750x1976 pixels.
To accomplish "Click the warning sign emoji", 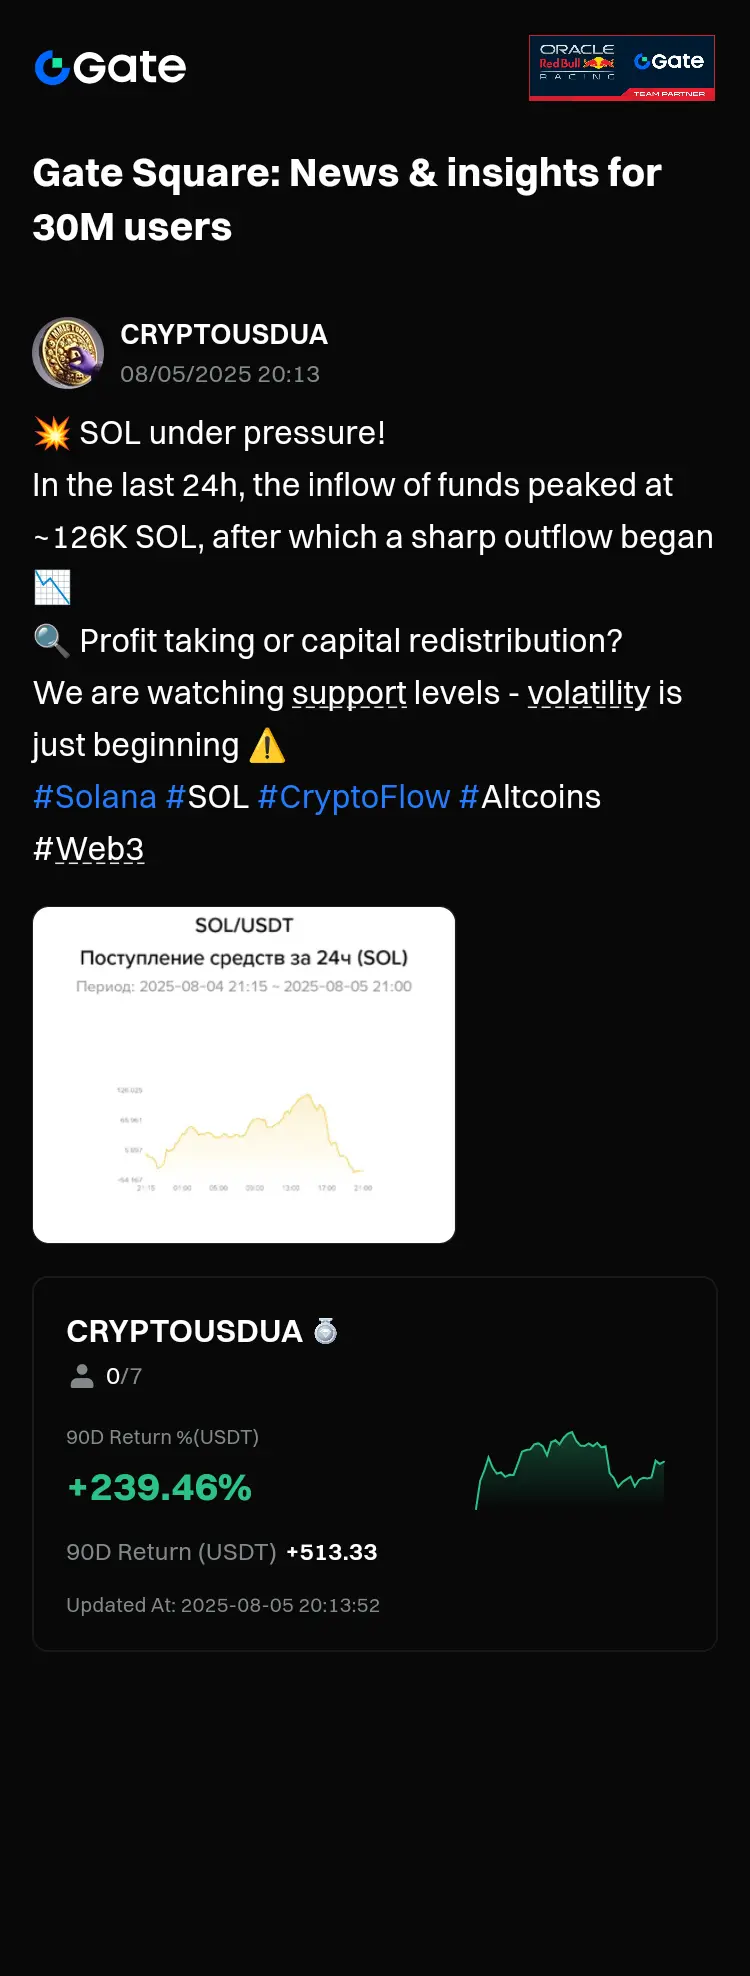I will click(267, 745).
